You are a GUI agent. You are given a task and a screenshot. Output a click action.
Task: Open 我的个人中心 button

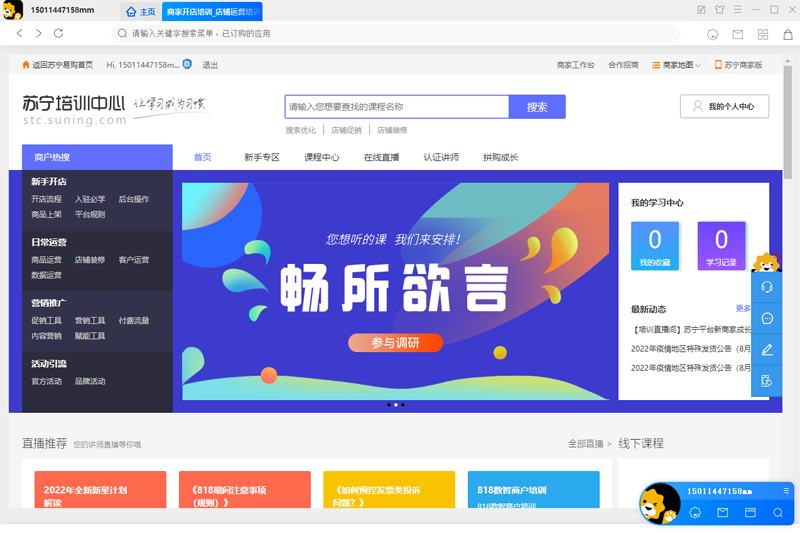tap(724, 106)
